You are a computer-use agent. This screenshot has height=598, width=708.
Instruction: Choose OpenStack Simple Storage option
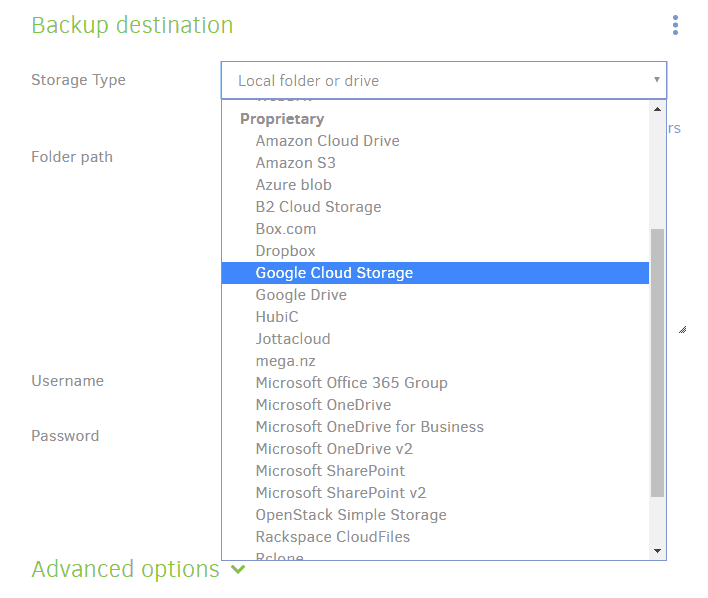click(351, 515)
